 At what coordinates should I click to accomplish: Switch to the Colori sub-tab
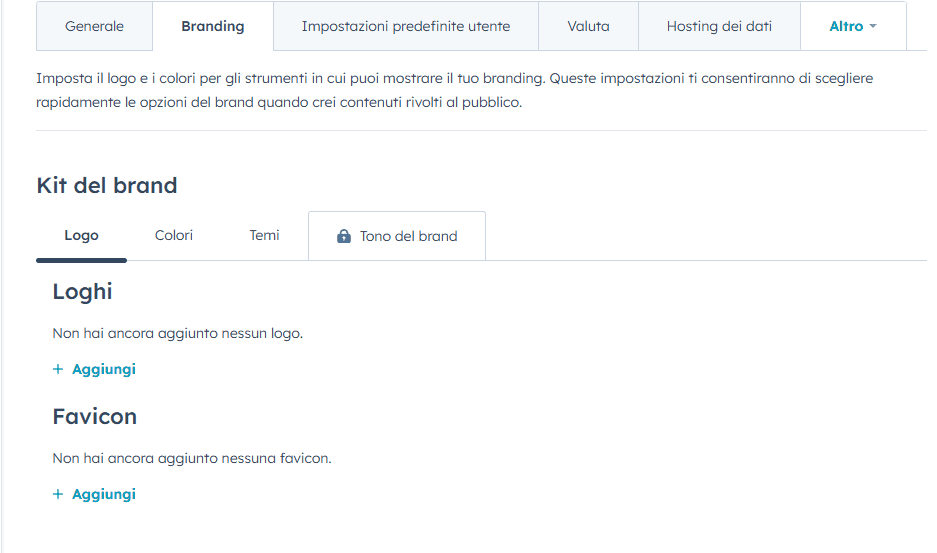click(174, 236)
